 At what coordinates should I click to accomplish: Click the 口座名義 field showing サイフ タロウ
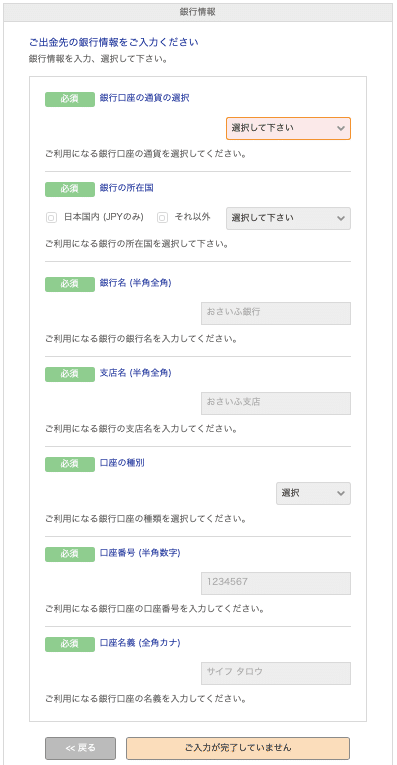276,673
